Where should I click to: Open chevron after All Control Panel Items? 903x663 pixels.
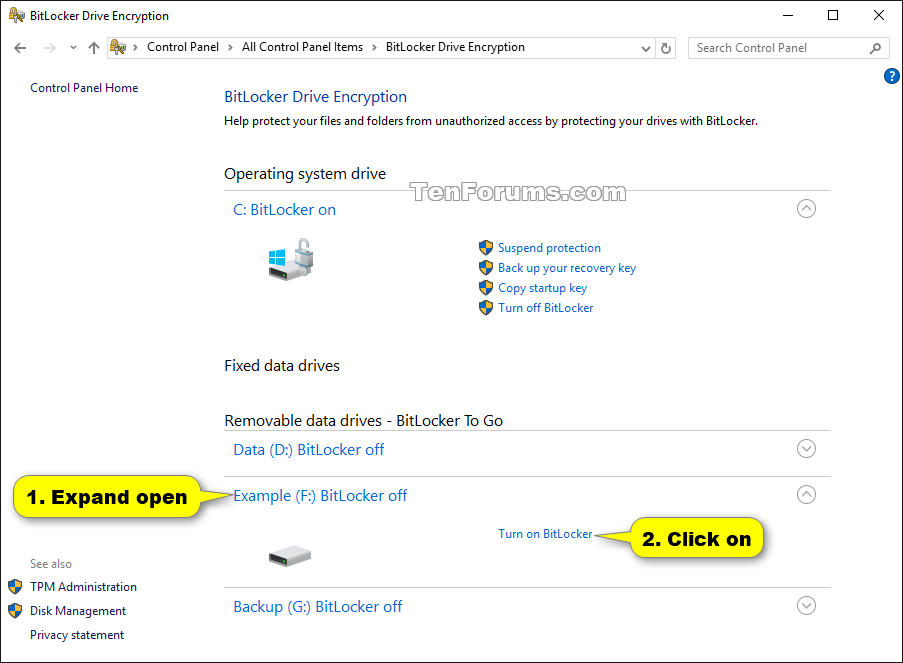coord(374,47)
